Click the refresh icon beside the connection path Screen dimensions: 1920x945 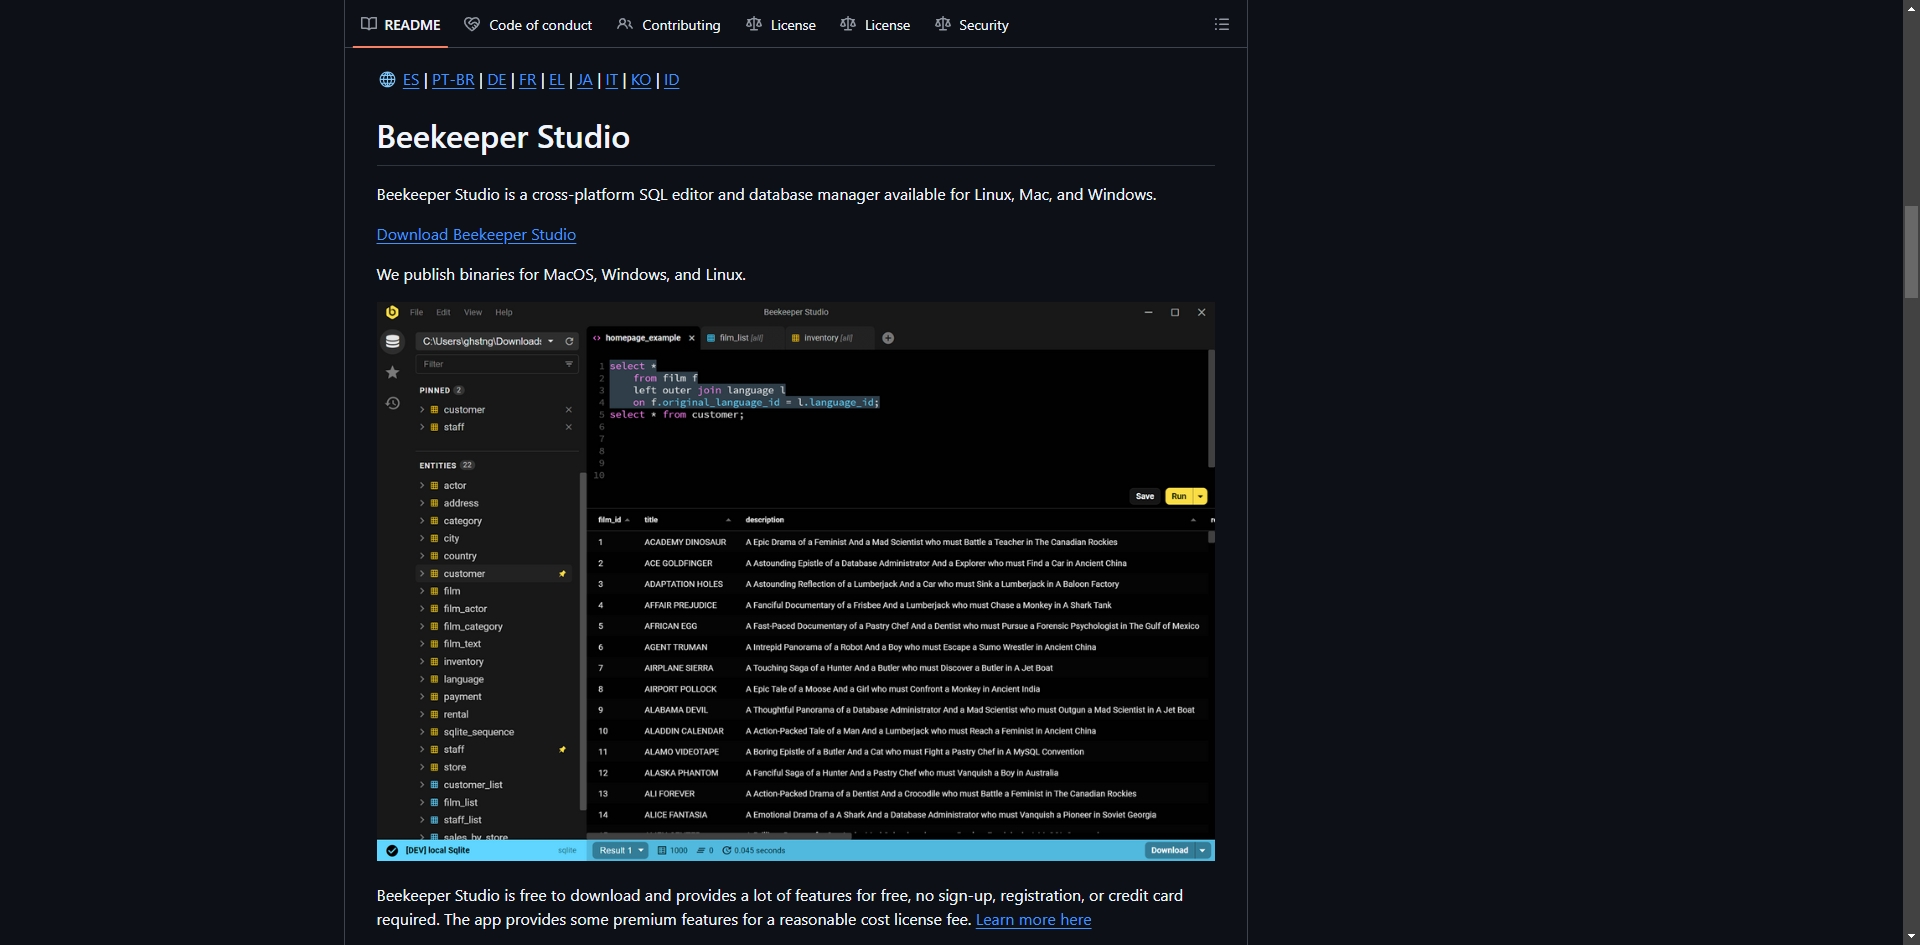tap(569, 341)
